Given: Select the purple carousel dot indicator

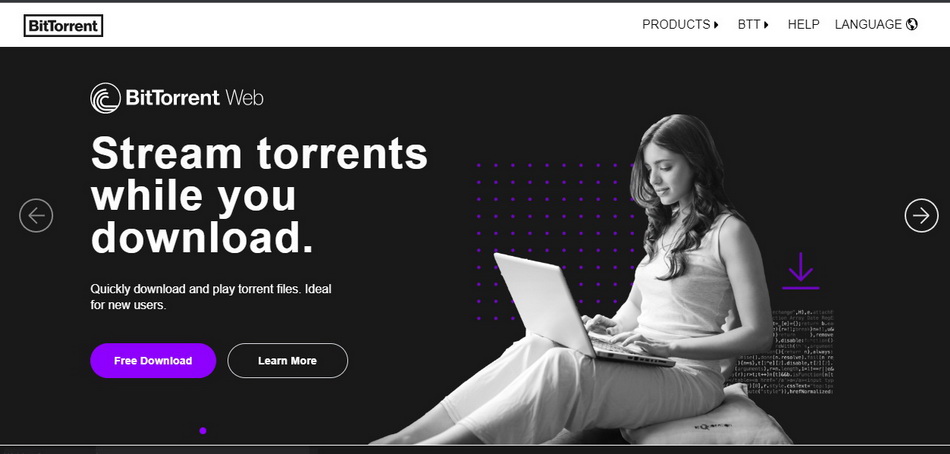Looking at the screenshot, I should pos(203,430).
